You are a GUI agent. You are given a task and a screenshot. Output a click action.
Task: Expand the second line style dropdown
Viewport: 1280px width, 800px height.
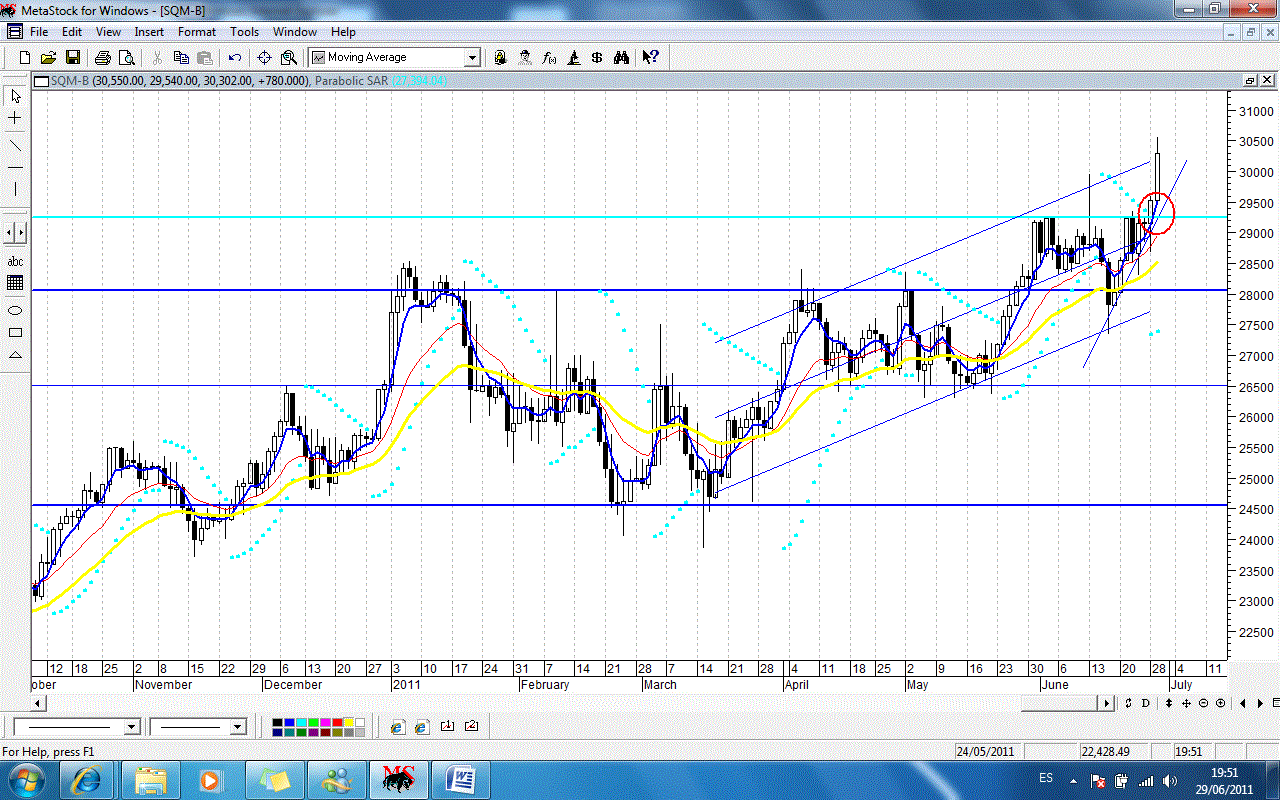237,727
